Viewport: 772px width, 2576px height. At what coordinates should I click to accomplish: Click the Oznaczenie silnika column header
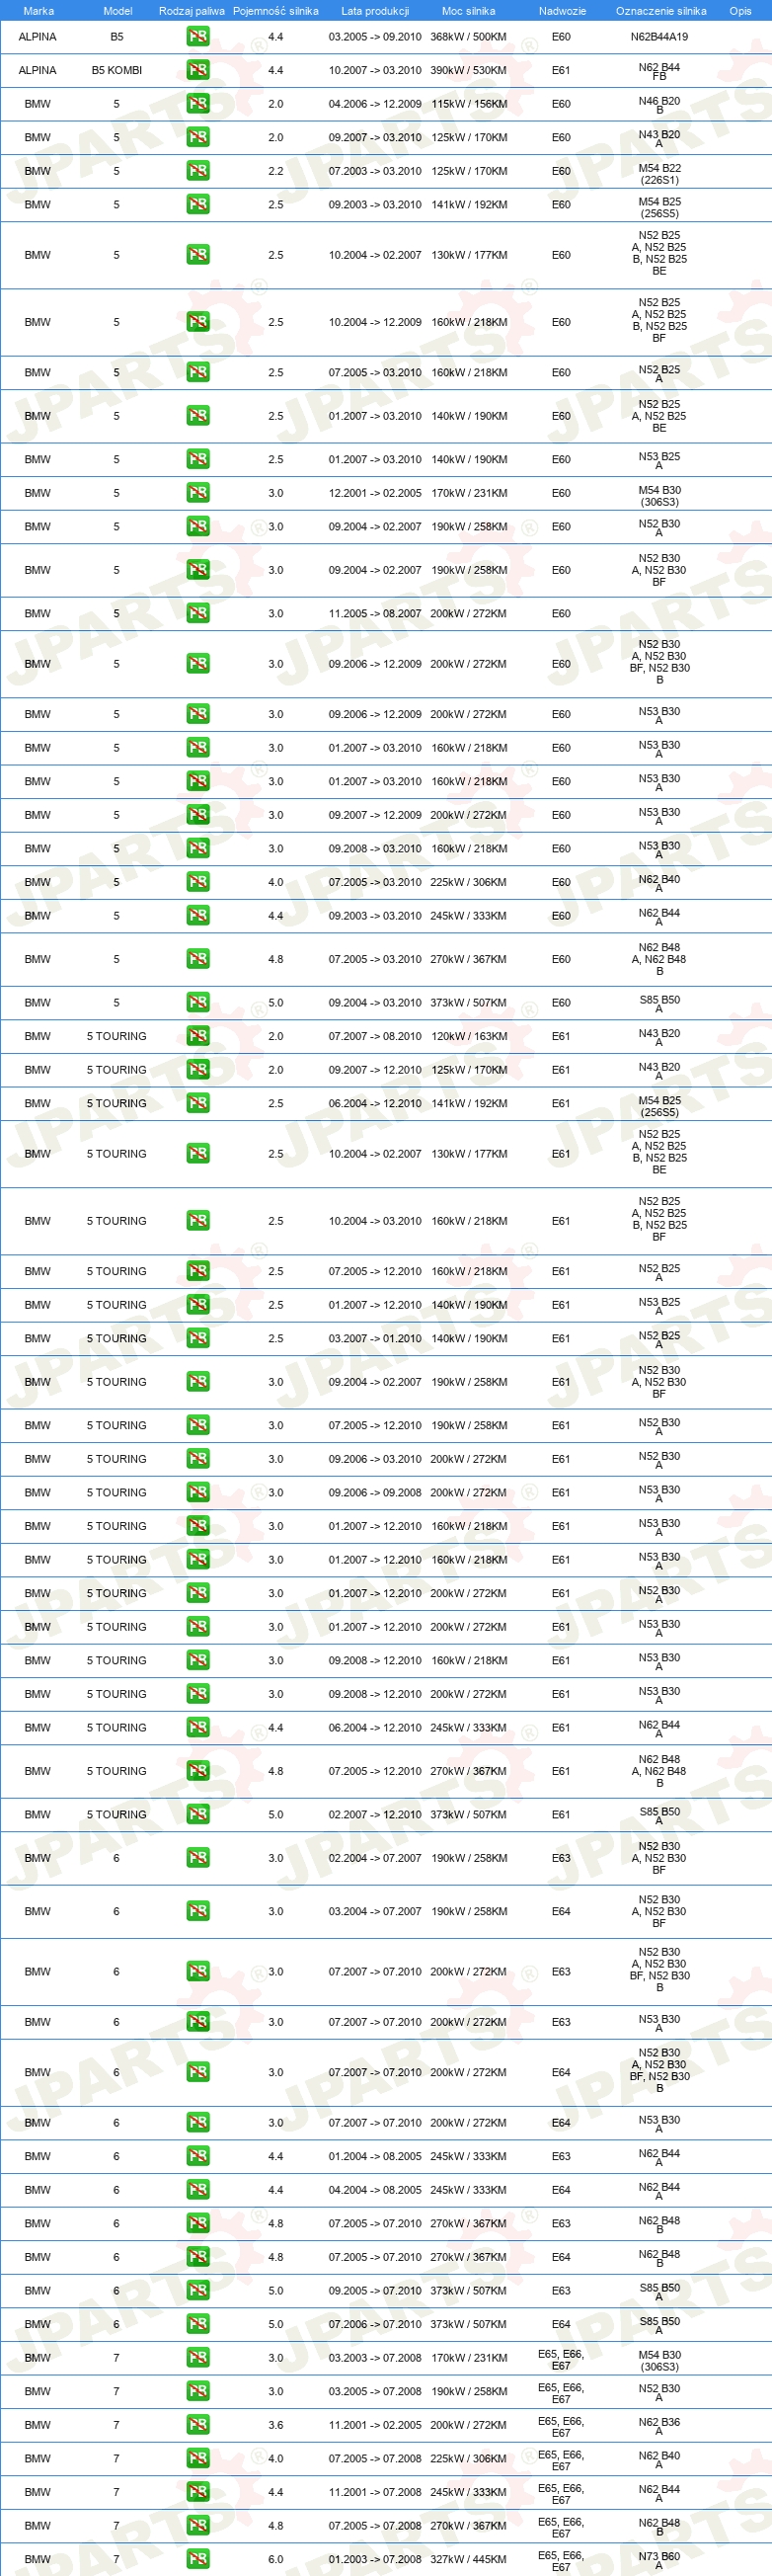[x=661, y=11]
